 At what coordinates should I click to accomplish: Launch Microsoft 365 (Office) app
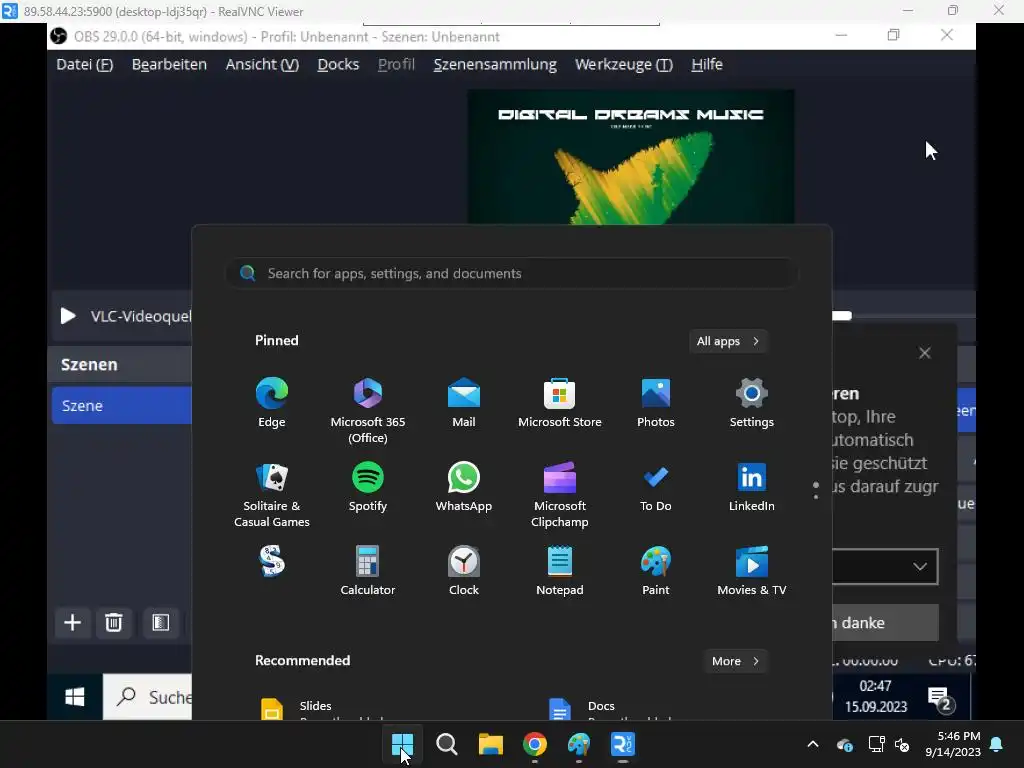pos(368,411)
